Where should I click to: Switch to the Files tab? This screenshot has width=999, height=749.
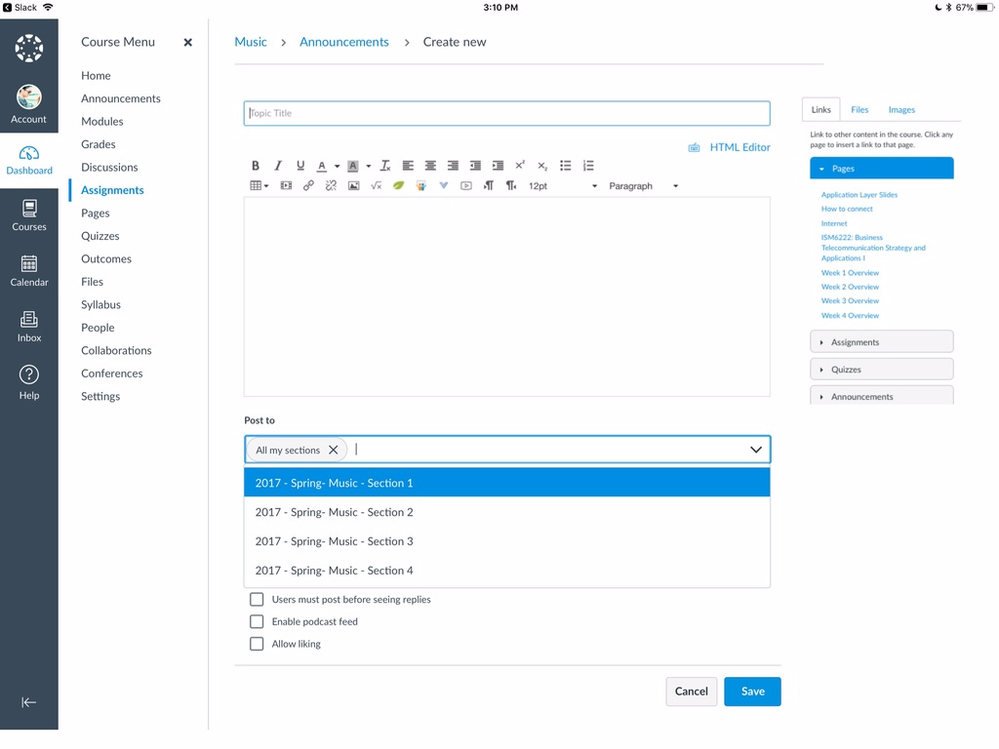(859, 110)
